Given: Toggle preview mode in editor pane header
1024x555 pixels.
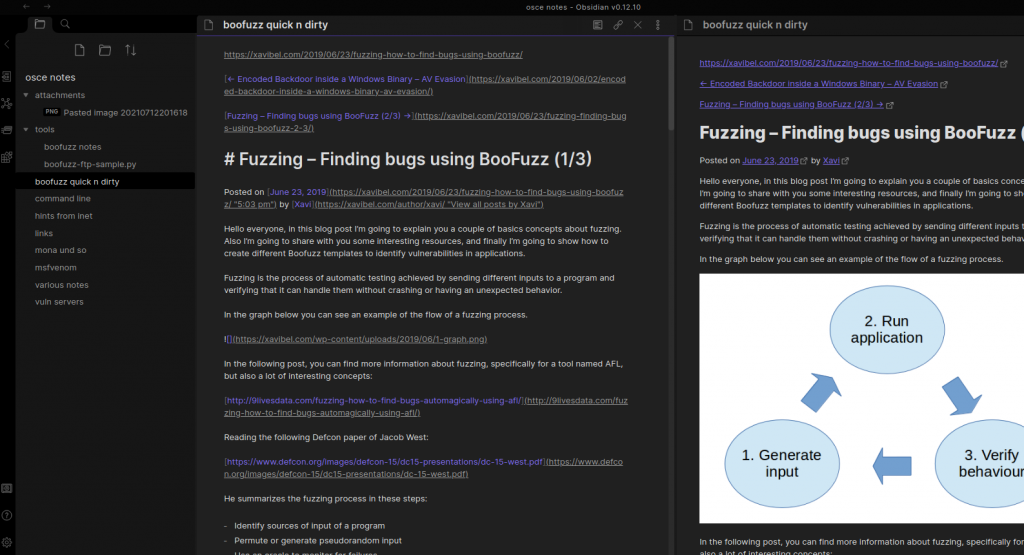Looking at the screenshot, I should 598,25.
